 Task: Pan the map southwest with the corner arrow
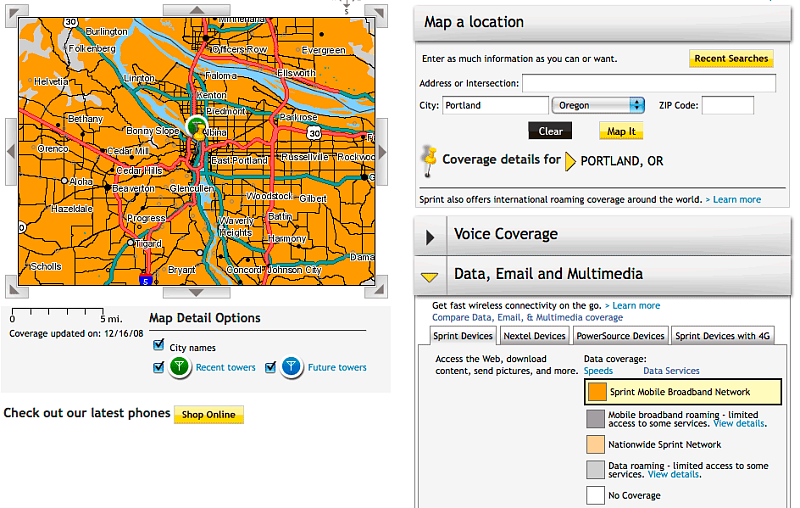17,287
